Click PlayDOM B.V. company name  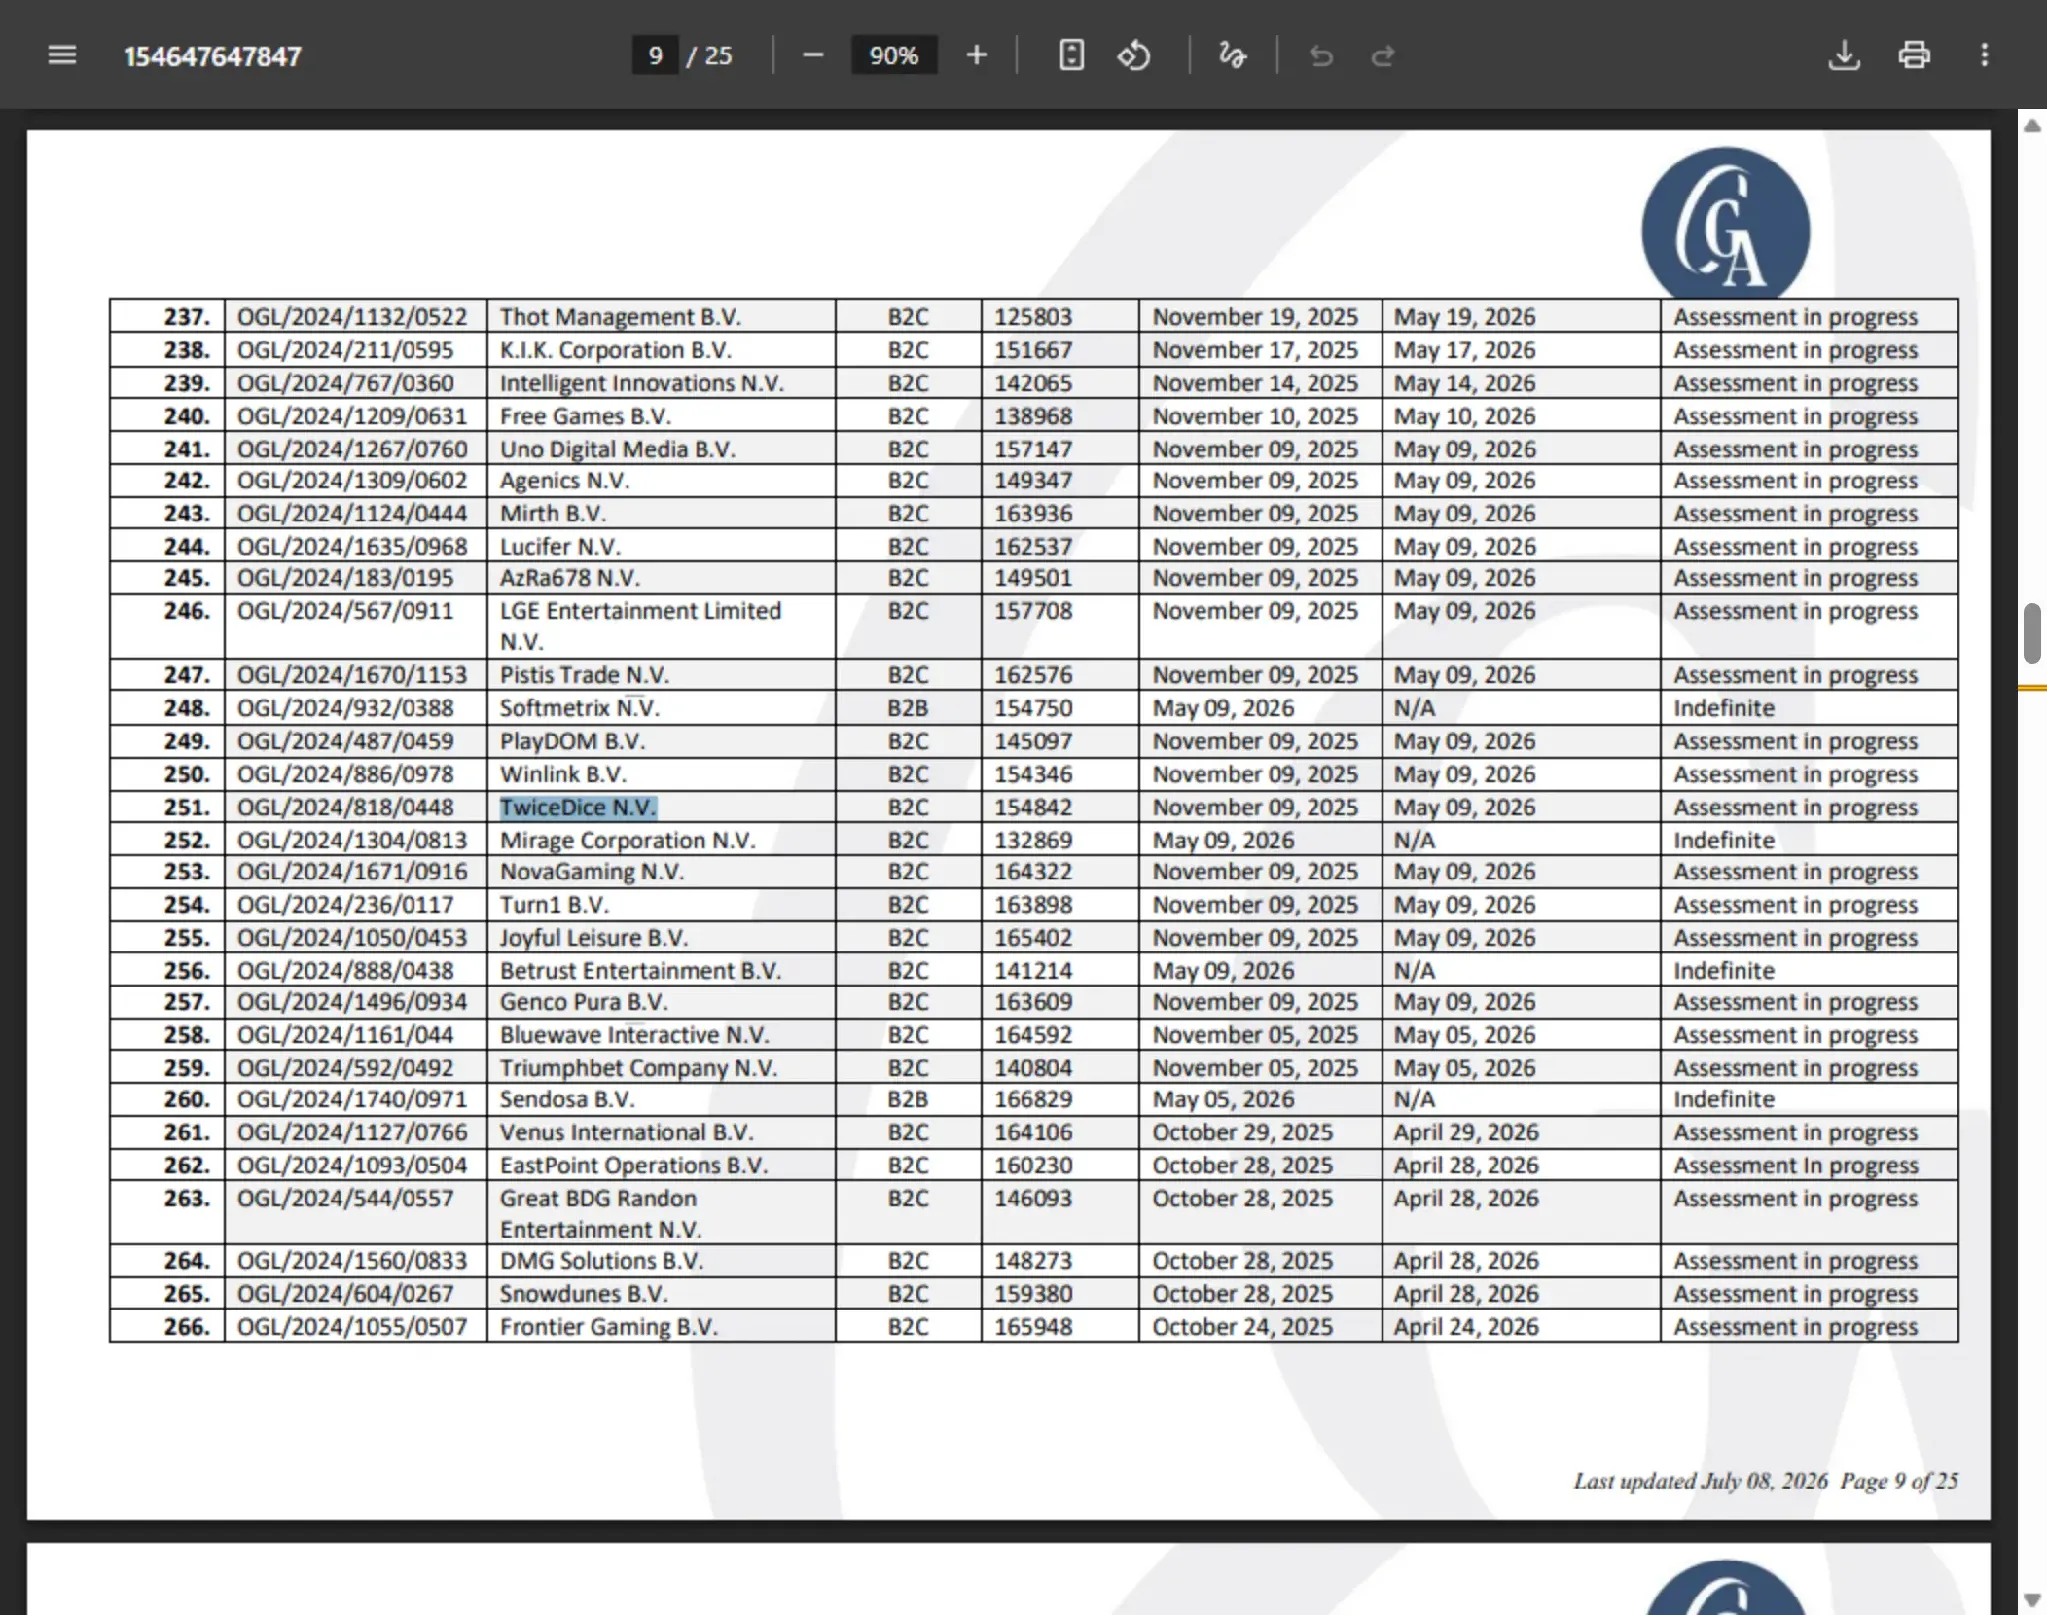(572, 741)
